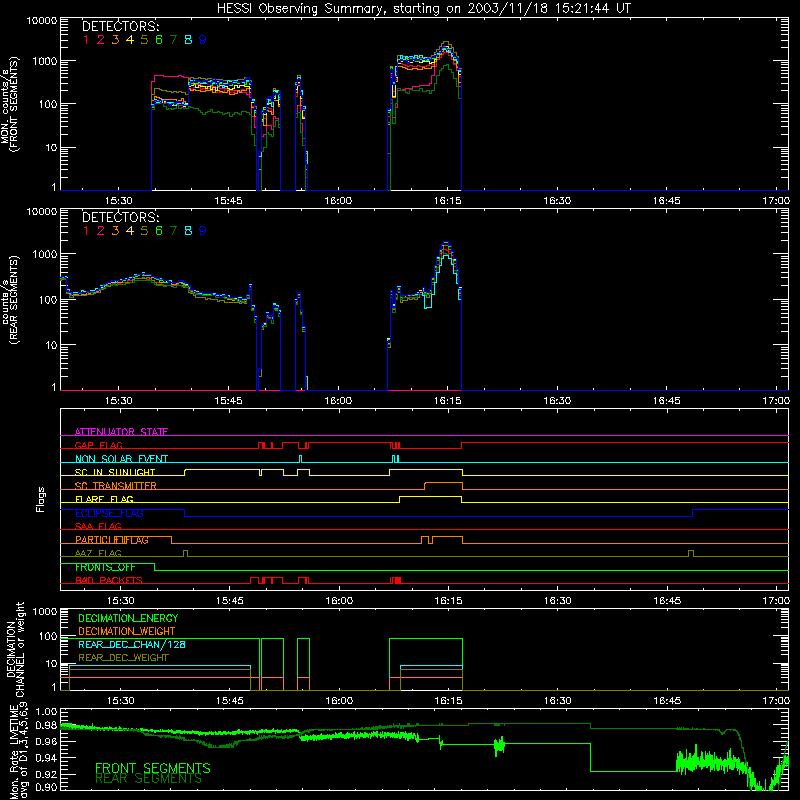800x800 pixels.
Task: Click the DECIMATION channel or weight axis label
Action: [15, 649]
